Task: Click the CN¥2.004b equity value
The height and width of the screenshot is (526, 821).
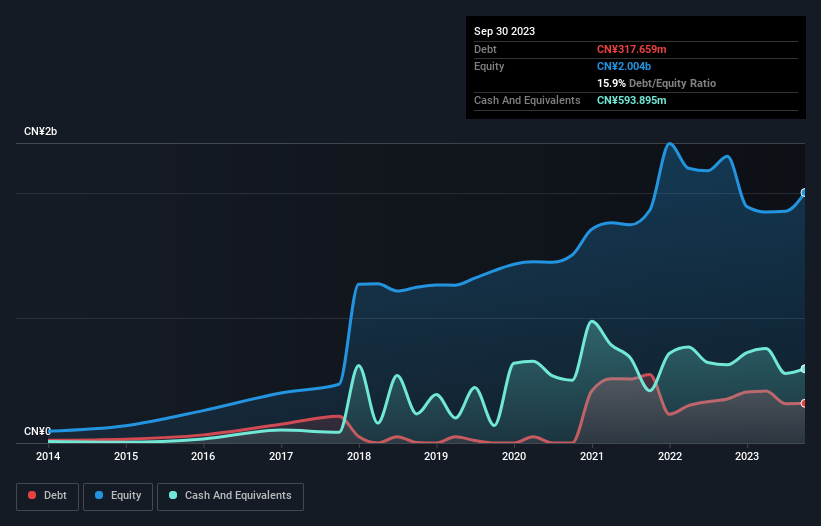Action: point(624,66)
